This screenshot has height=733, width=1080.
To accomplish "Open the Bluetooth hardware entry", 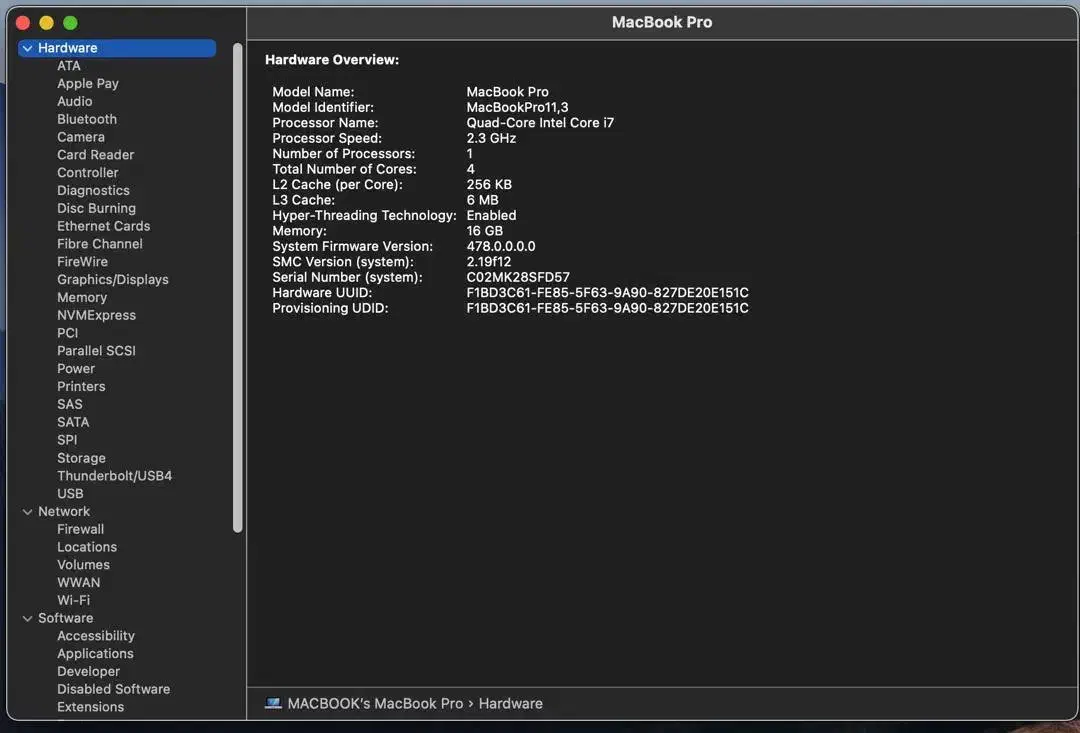I will (86, 119).
